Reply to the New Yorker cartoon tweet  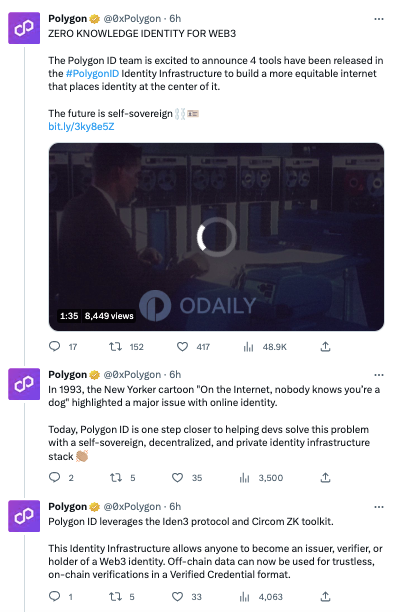55,477
